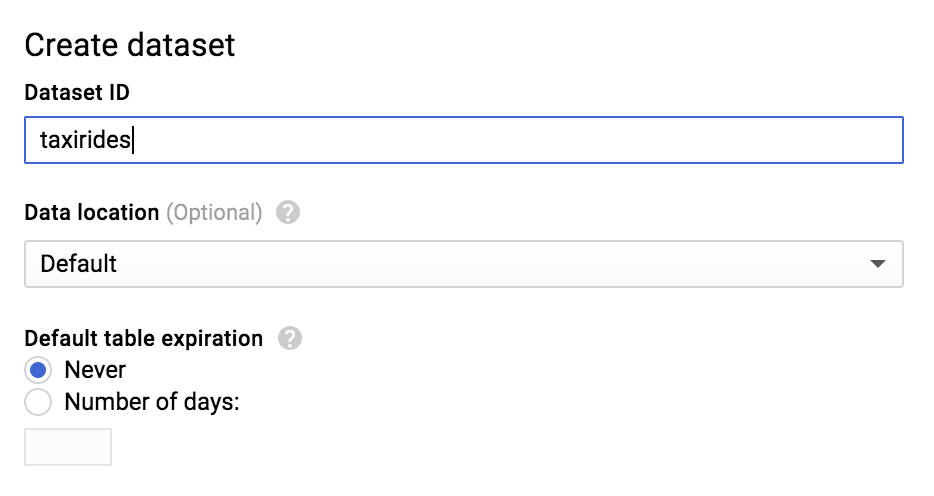Image resolution: width=934 pixels, height=496 pixels.
Task: Click the "Default table expiration" label
Action: point(143,338)
